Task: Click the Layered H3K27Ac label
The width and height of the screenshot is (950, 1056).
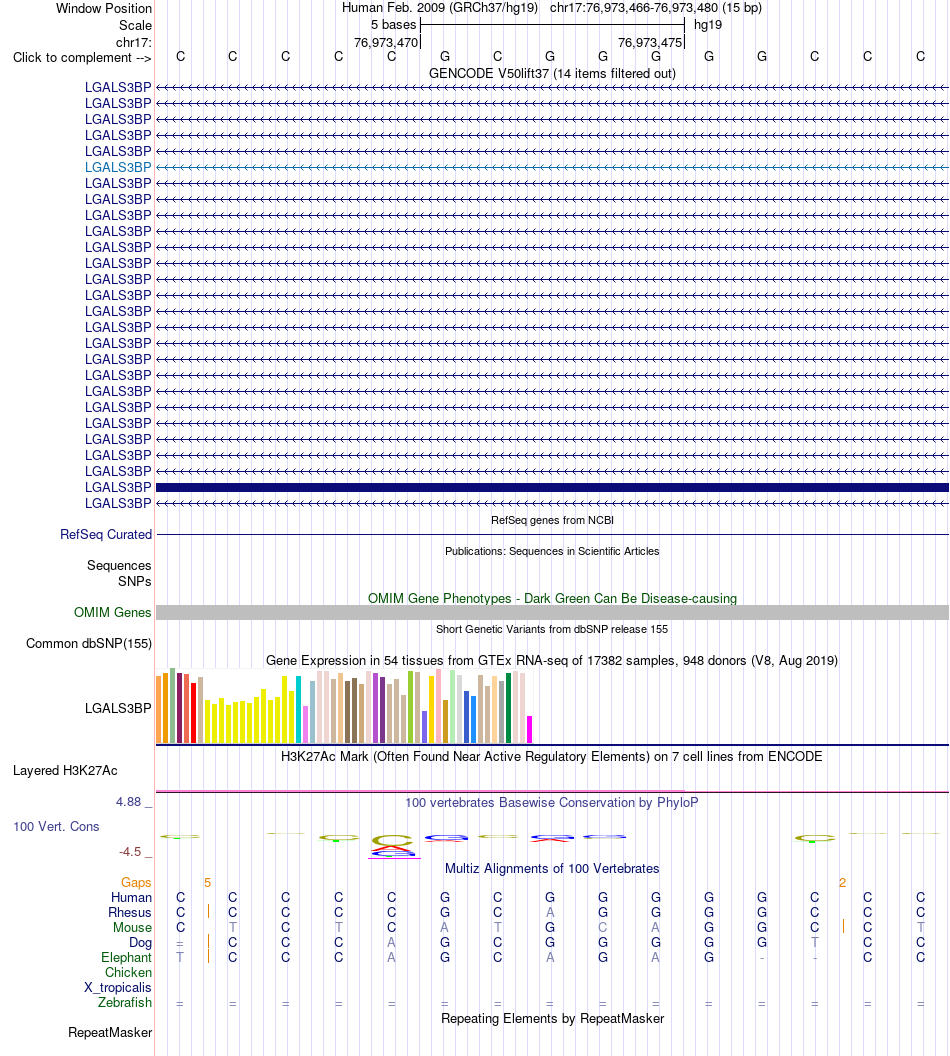Action: click(x=65, y=770)
